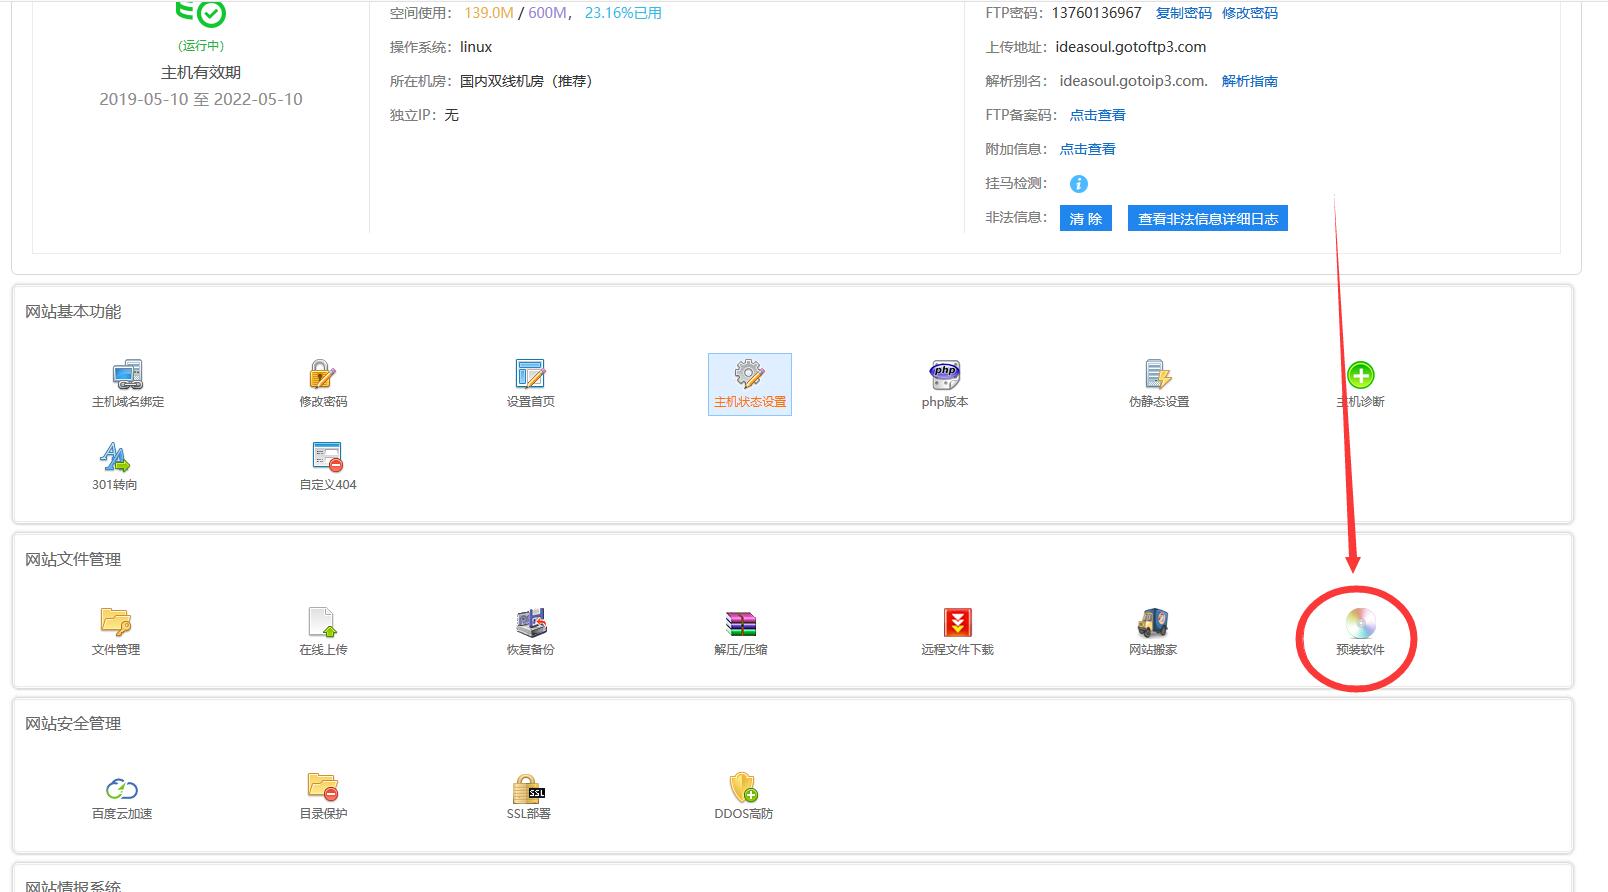
Task: Open the 主机诊断 green plus icon
Action: click(x=1360, y=375)
